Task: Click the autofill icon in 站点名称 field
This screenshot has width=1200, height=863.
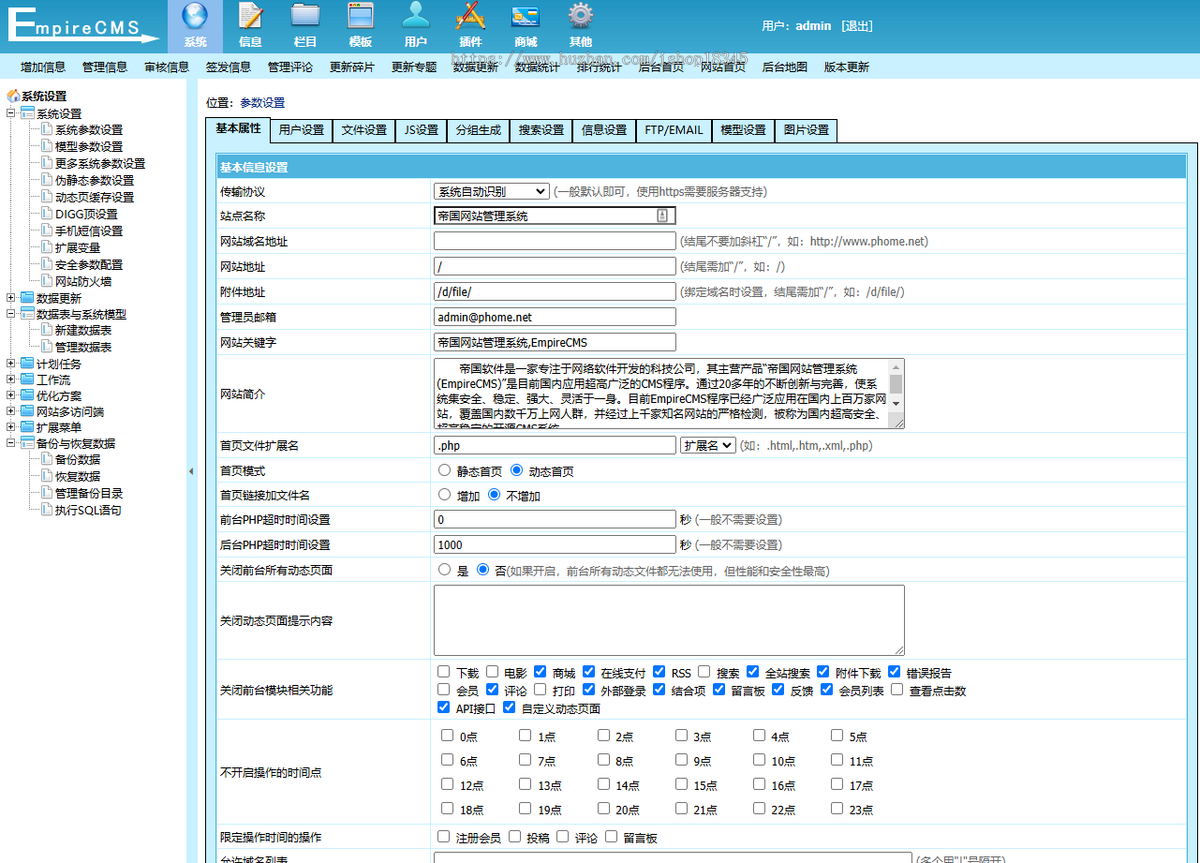Action: (x=662, y=216)
